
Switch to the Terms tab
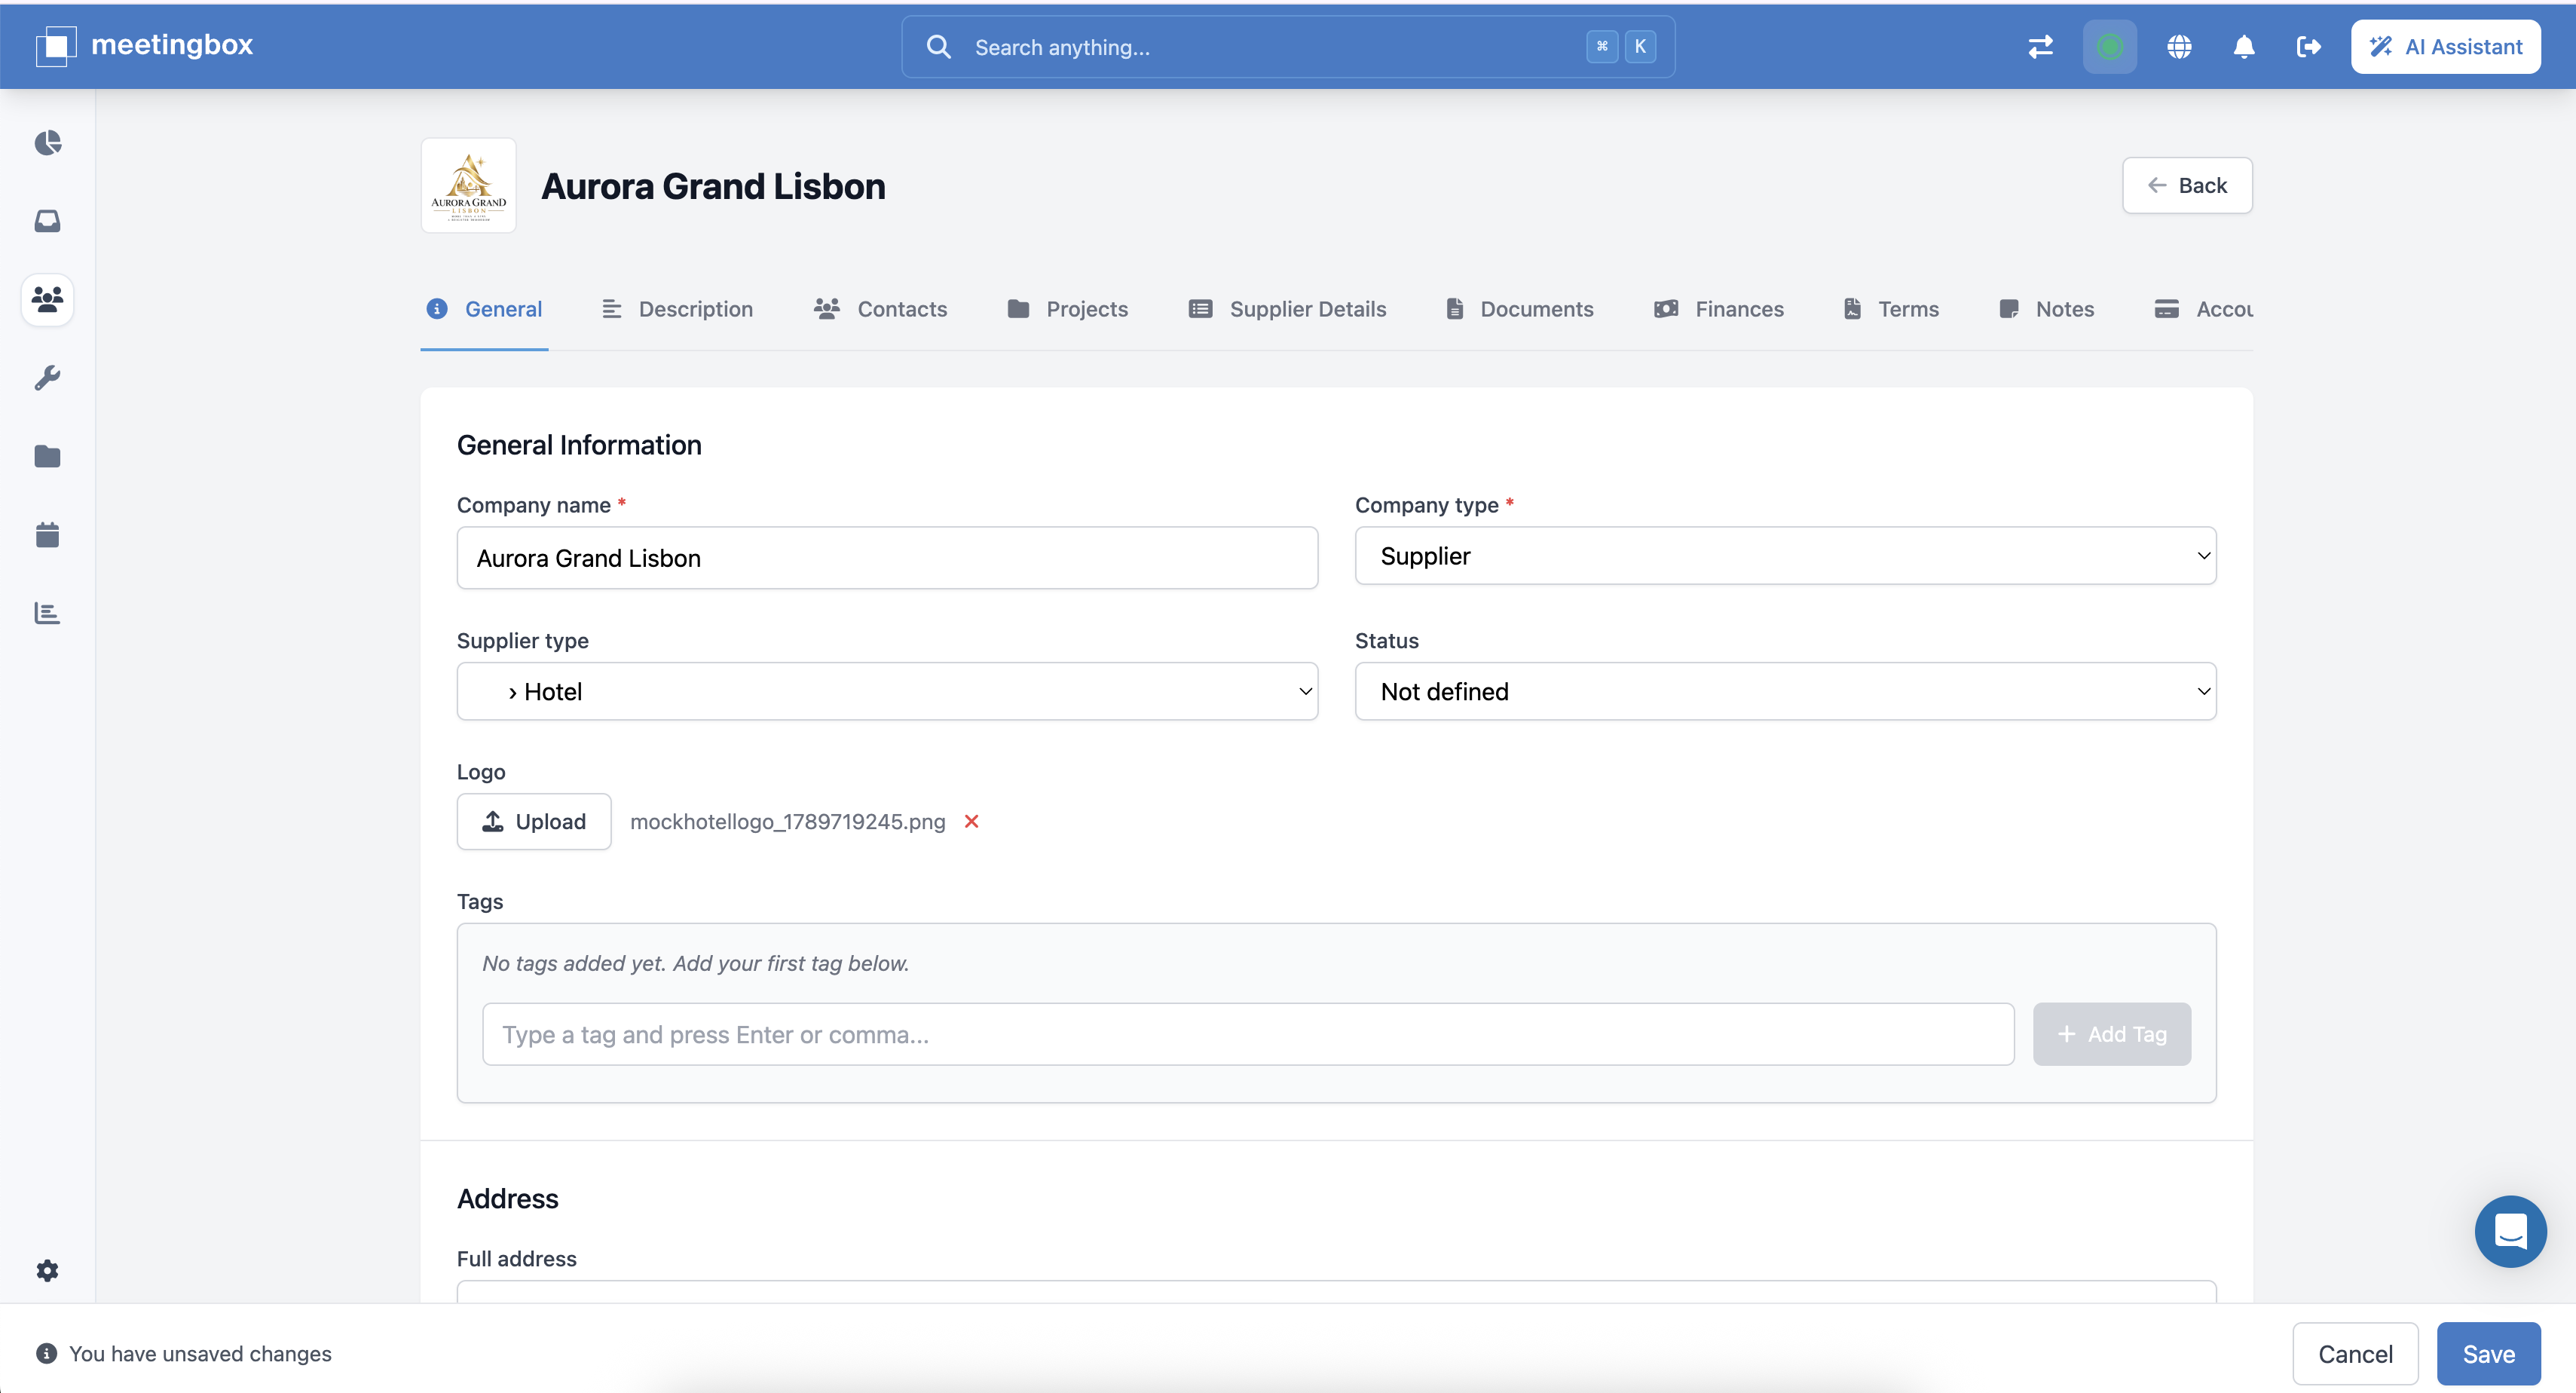(x=1891, y=309)
